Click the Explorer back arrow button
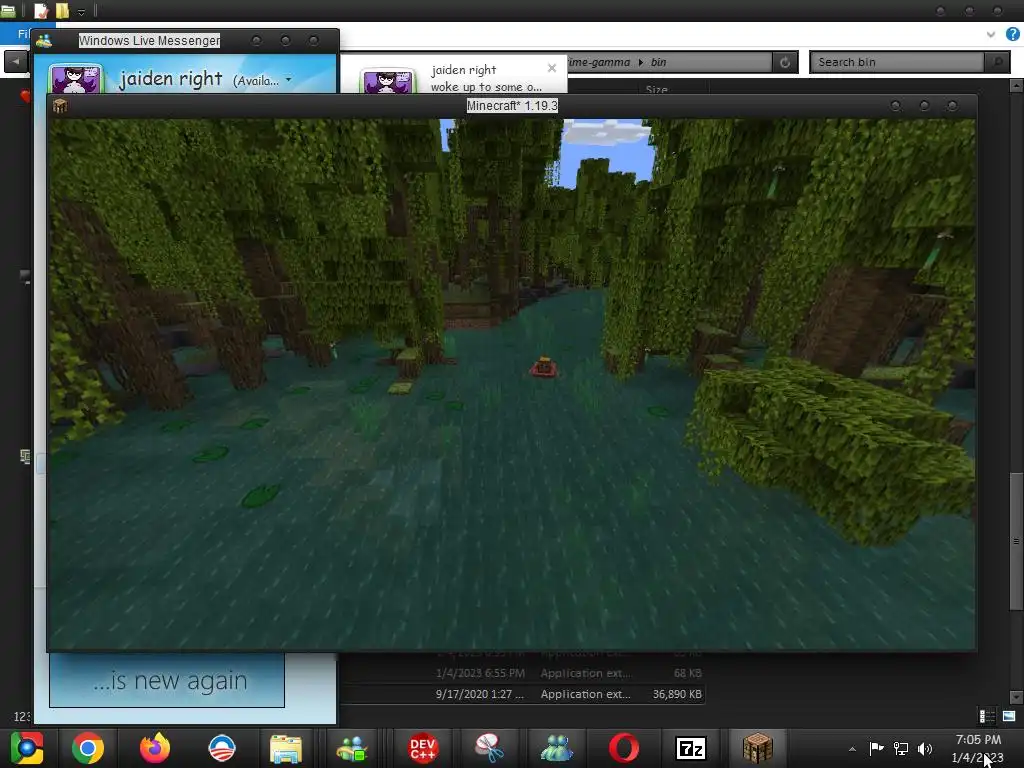This screenshot has height=768, width=1024. pyautogui.click(x=16, y=62)
